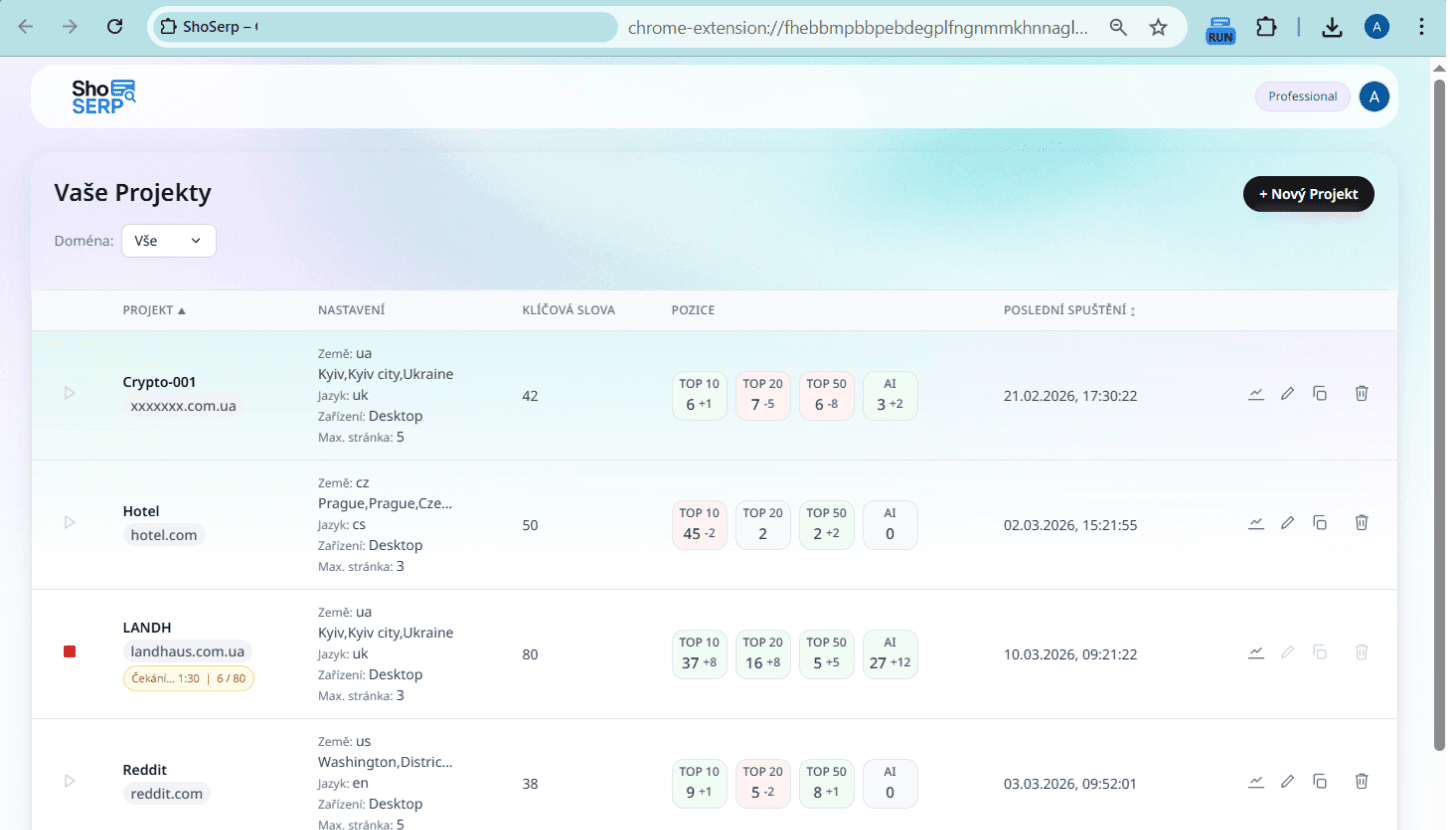Go forward in browser history
The image size is (1450, 830).
point(70,27)
